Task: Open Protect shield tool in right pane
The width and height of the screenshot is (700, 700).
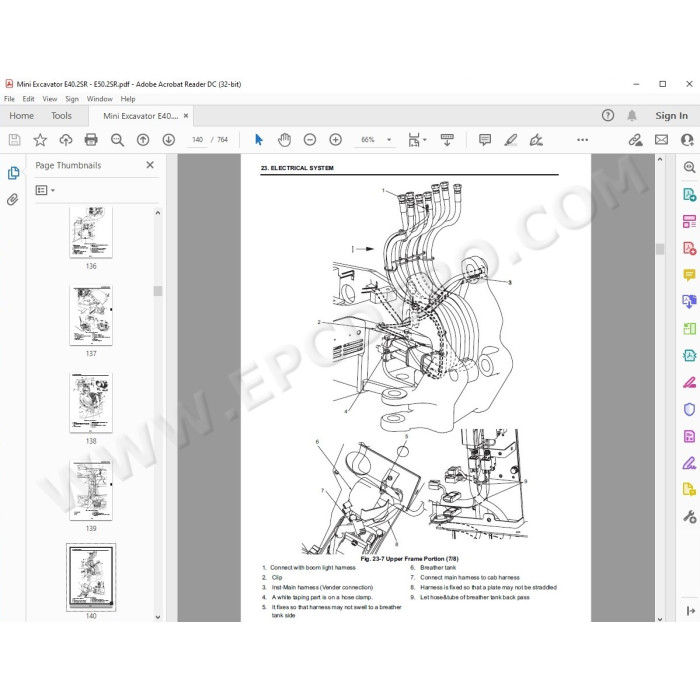Action: 689,409
